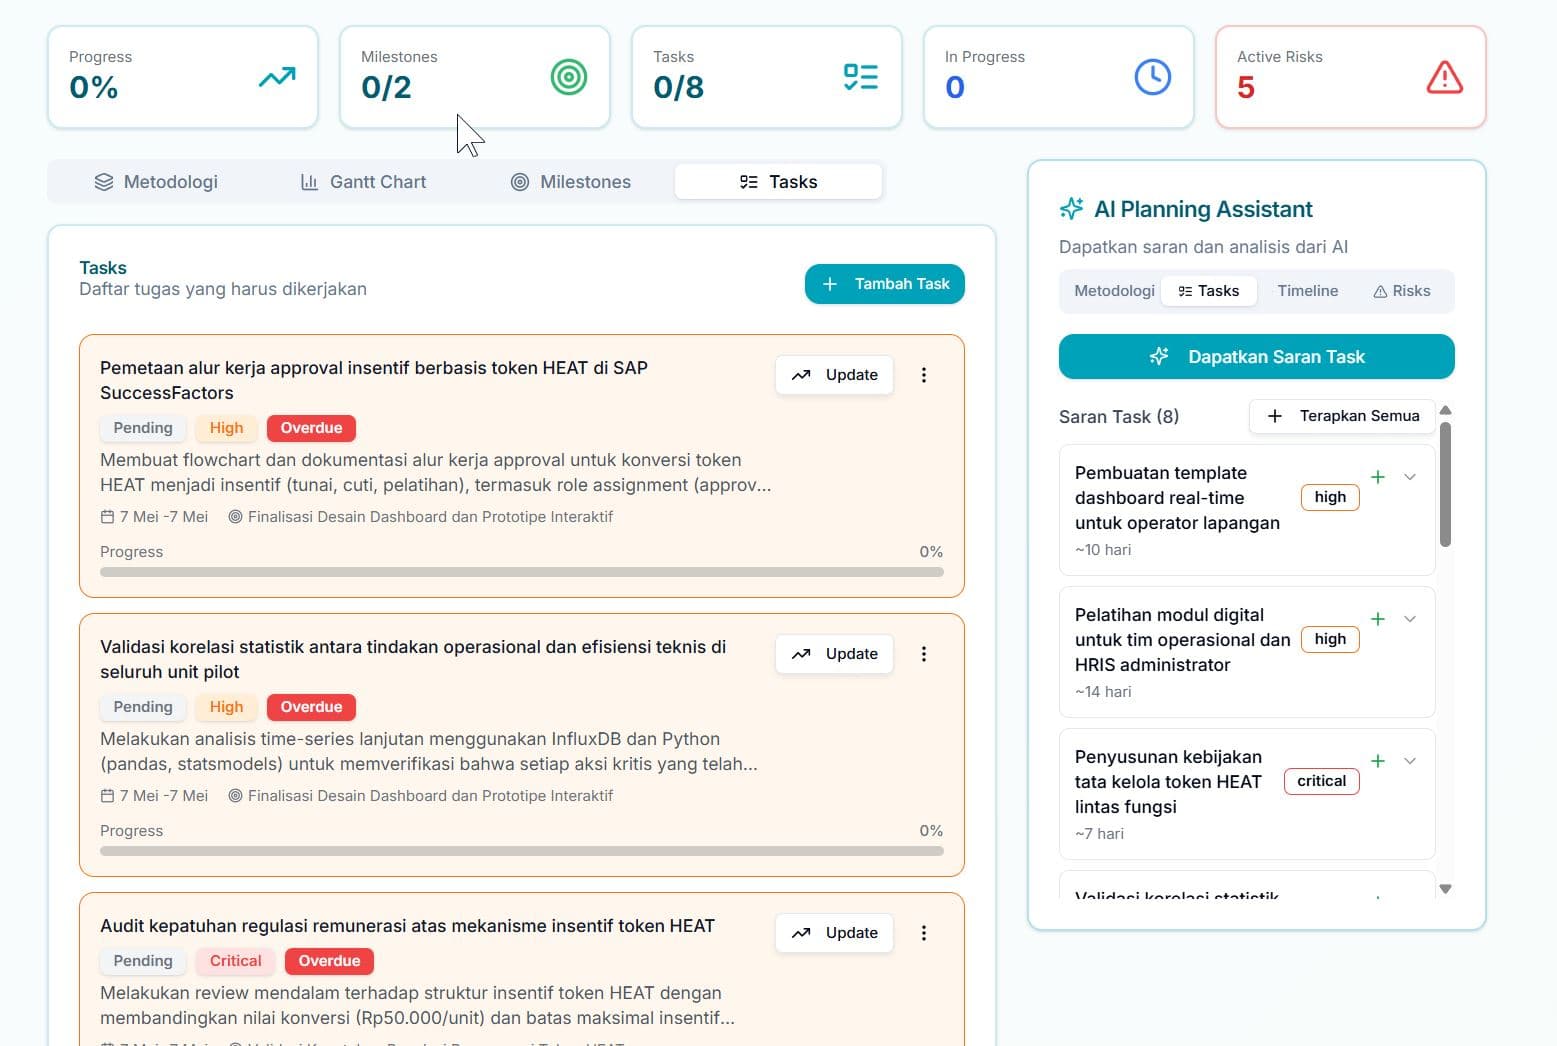Open Tasks tab in AI Planning Assistant
The width and height of the screenshot is (1557, 1046).
click(x=1209, y=291)
